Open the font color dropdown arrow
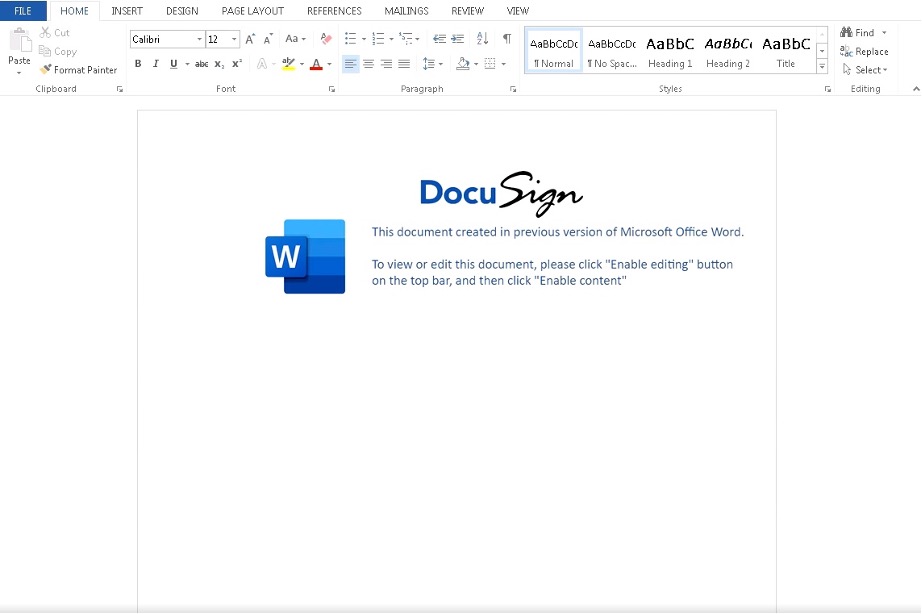Image resolution: width=922 pixels, height=614 pixels. 329,64
